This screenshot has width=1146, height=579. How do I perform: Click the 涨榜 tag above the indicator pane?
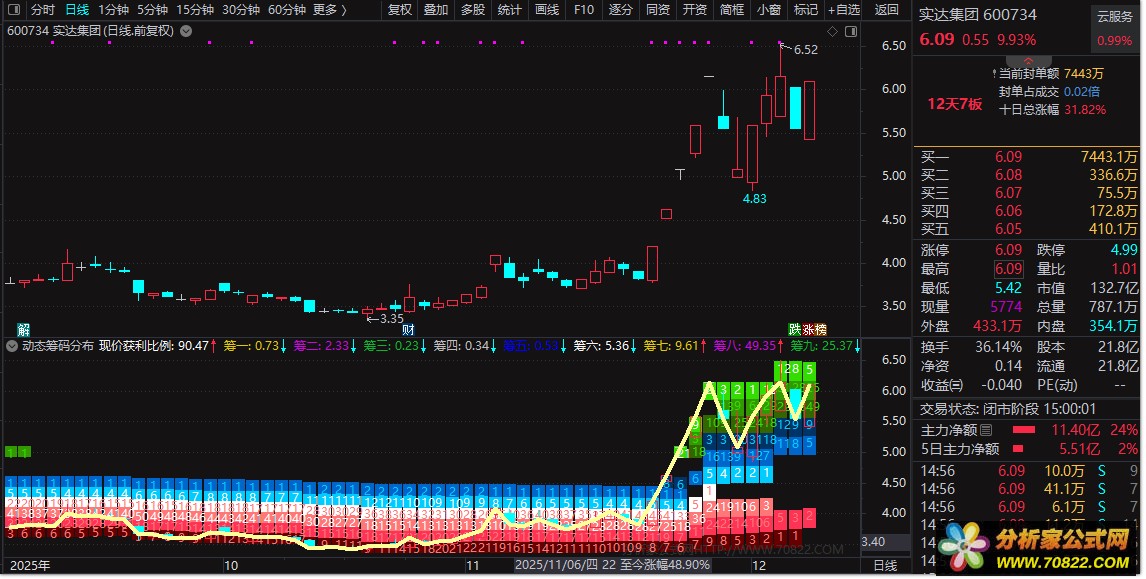pos(815,329)
